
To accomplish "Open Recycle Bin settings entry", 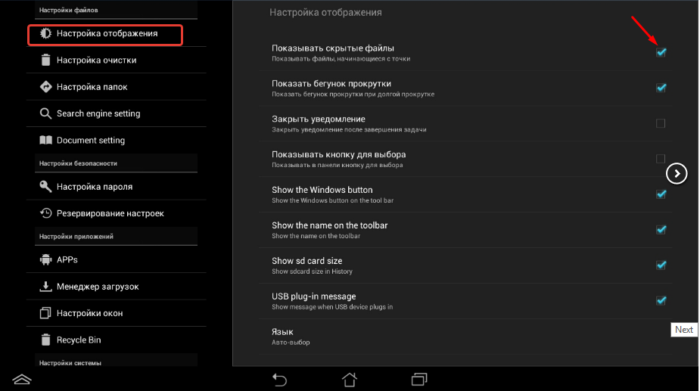I will [116, 340].
